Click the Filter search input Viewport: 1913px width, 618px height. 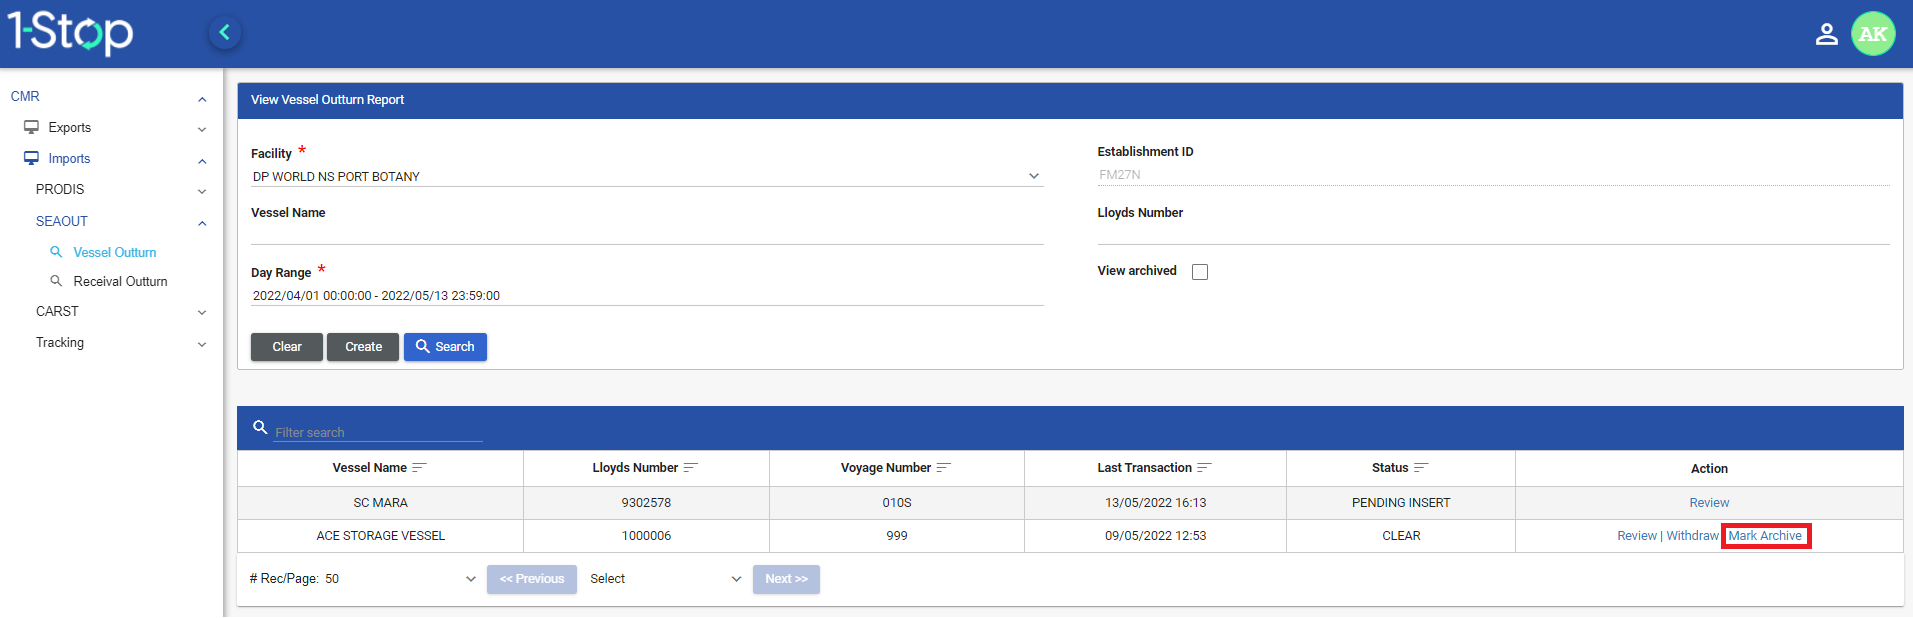378,432
